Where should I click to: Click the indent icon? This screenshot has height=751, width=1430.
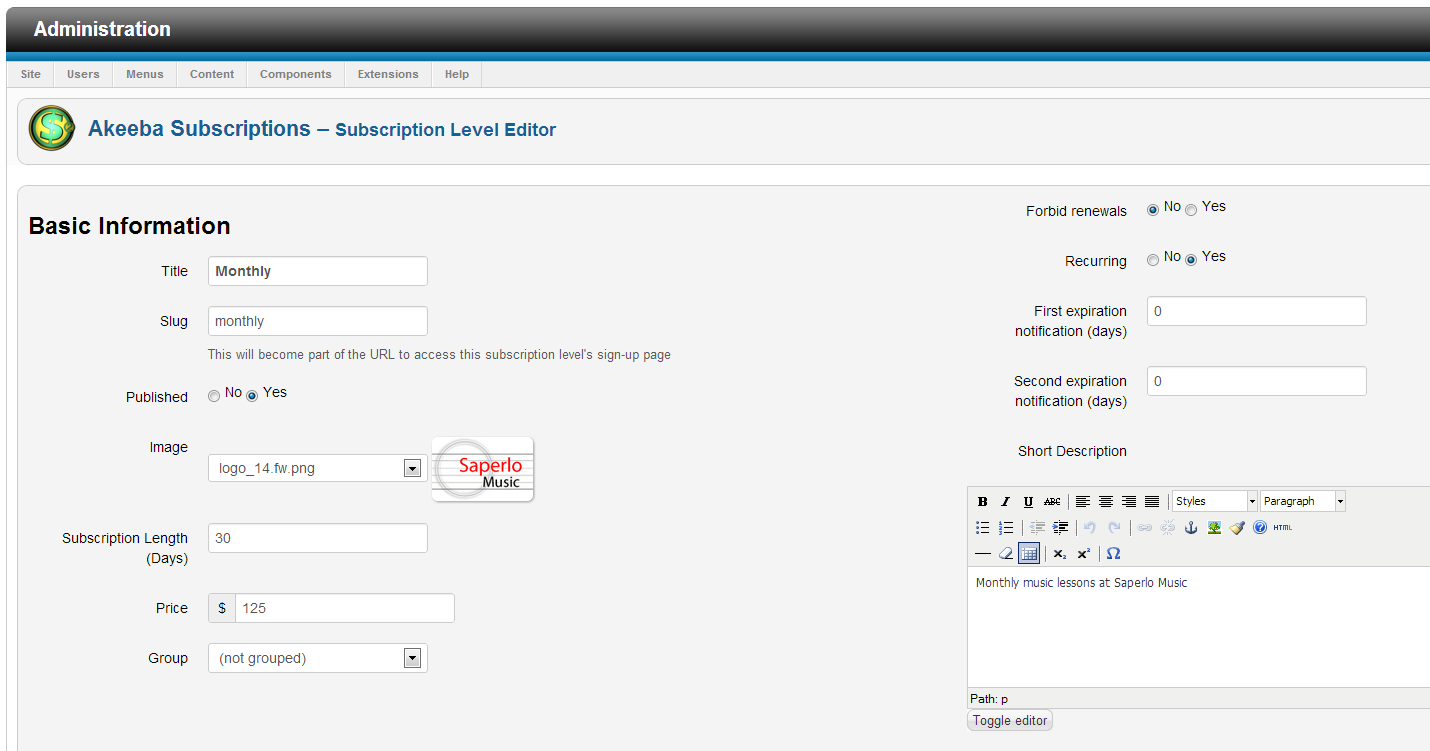point(1060,527)
